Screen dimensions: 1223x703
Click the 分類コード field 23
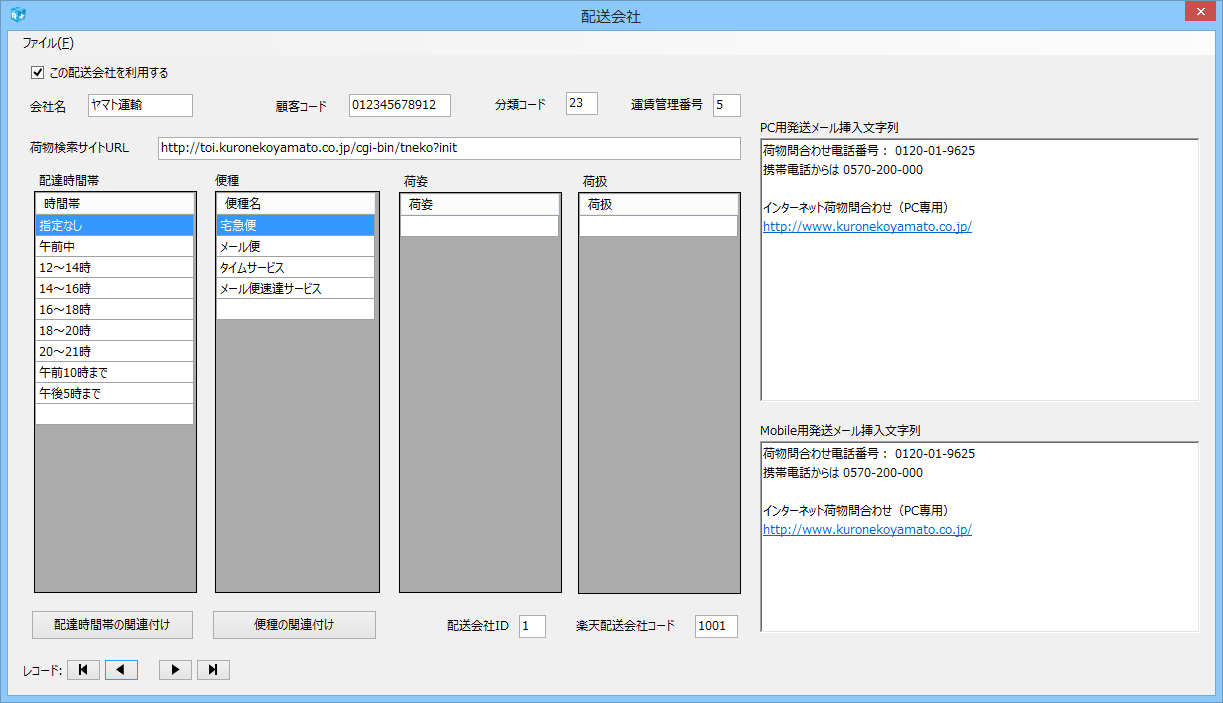[581, 103]
